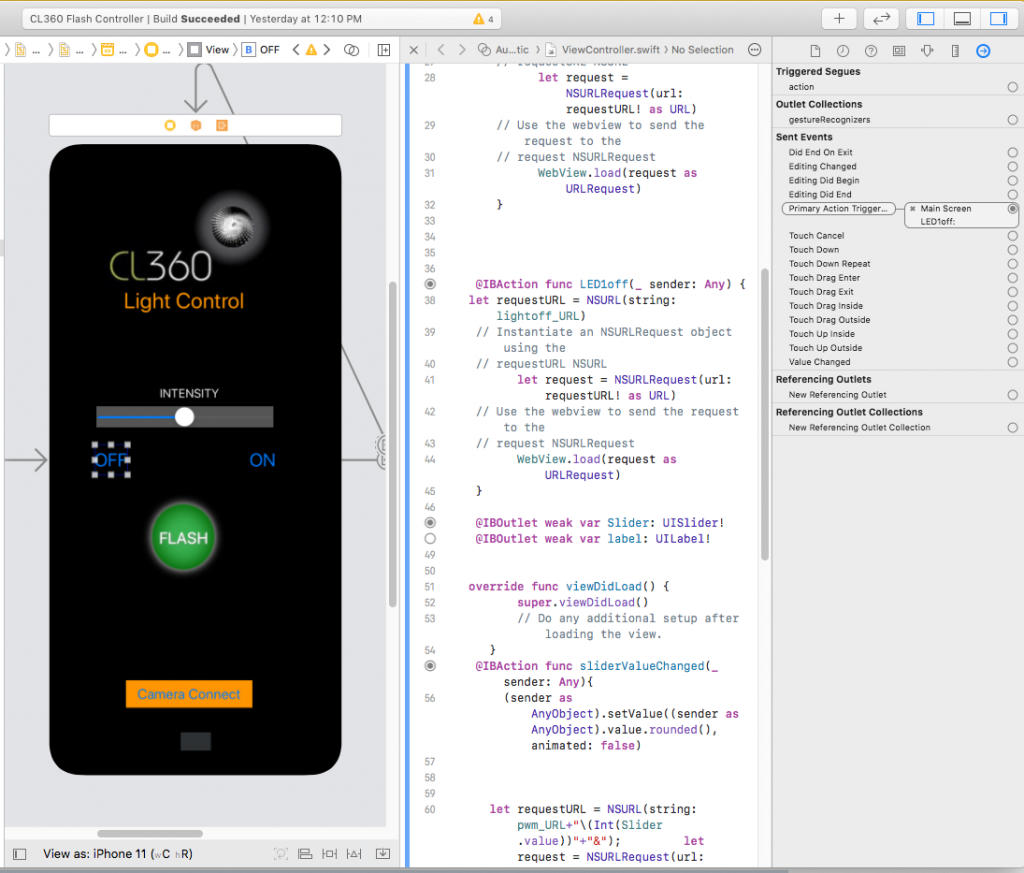Jump to the previous issue
Screen dimensions: 1024x873
click(296, 50)
